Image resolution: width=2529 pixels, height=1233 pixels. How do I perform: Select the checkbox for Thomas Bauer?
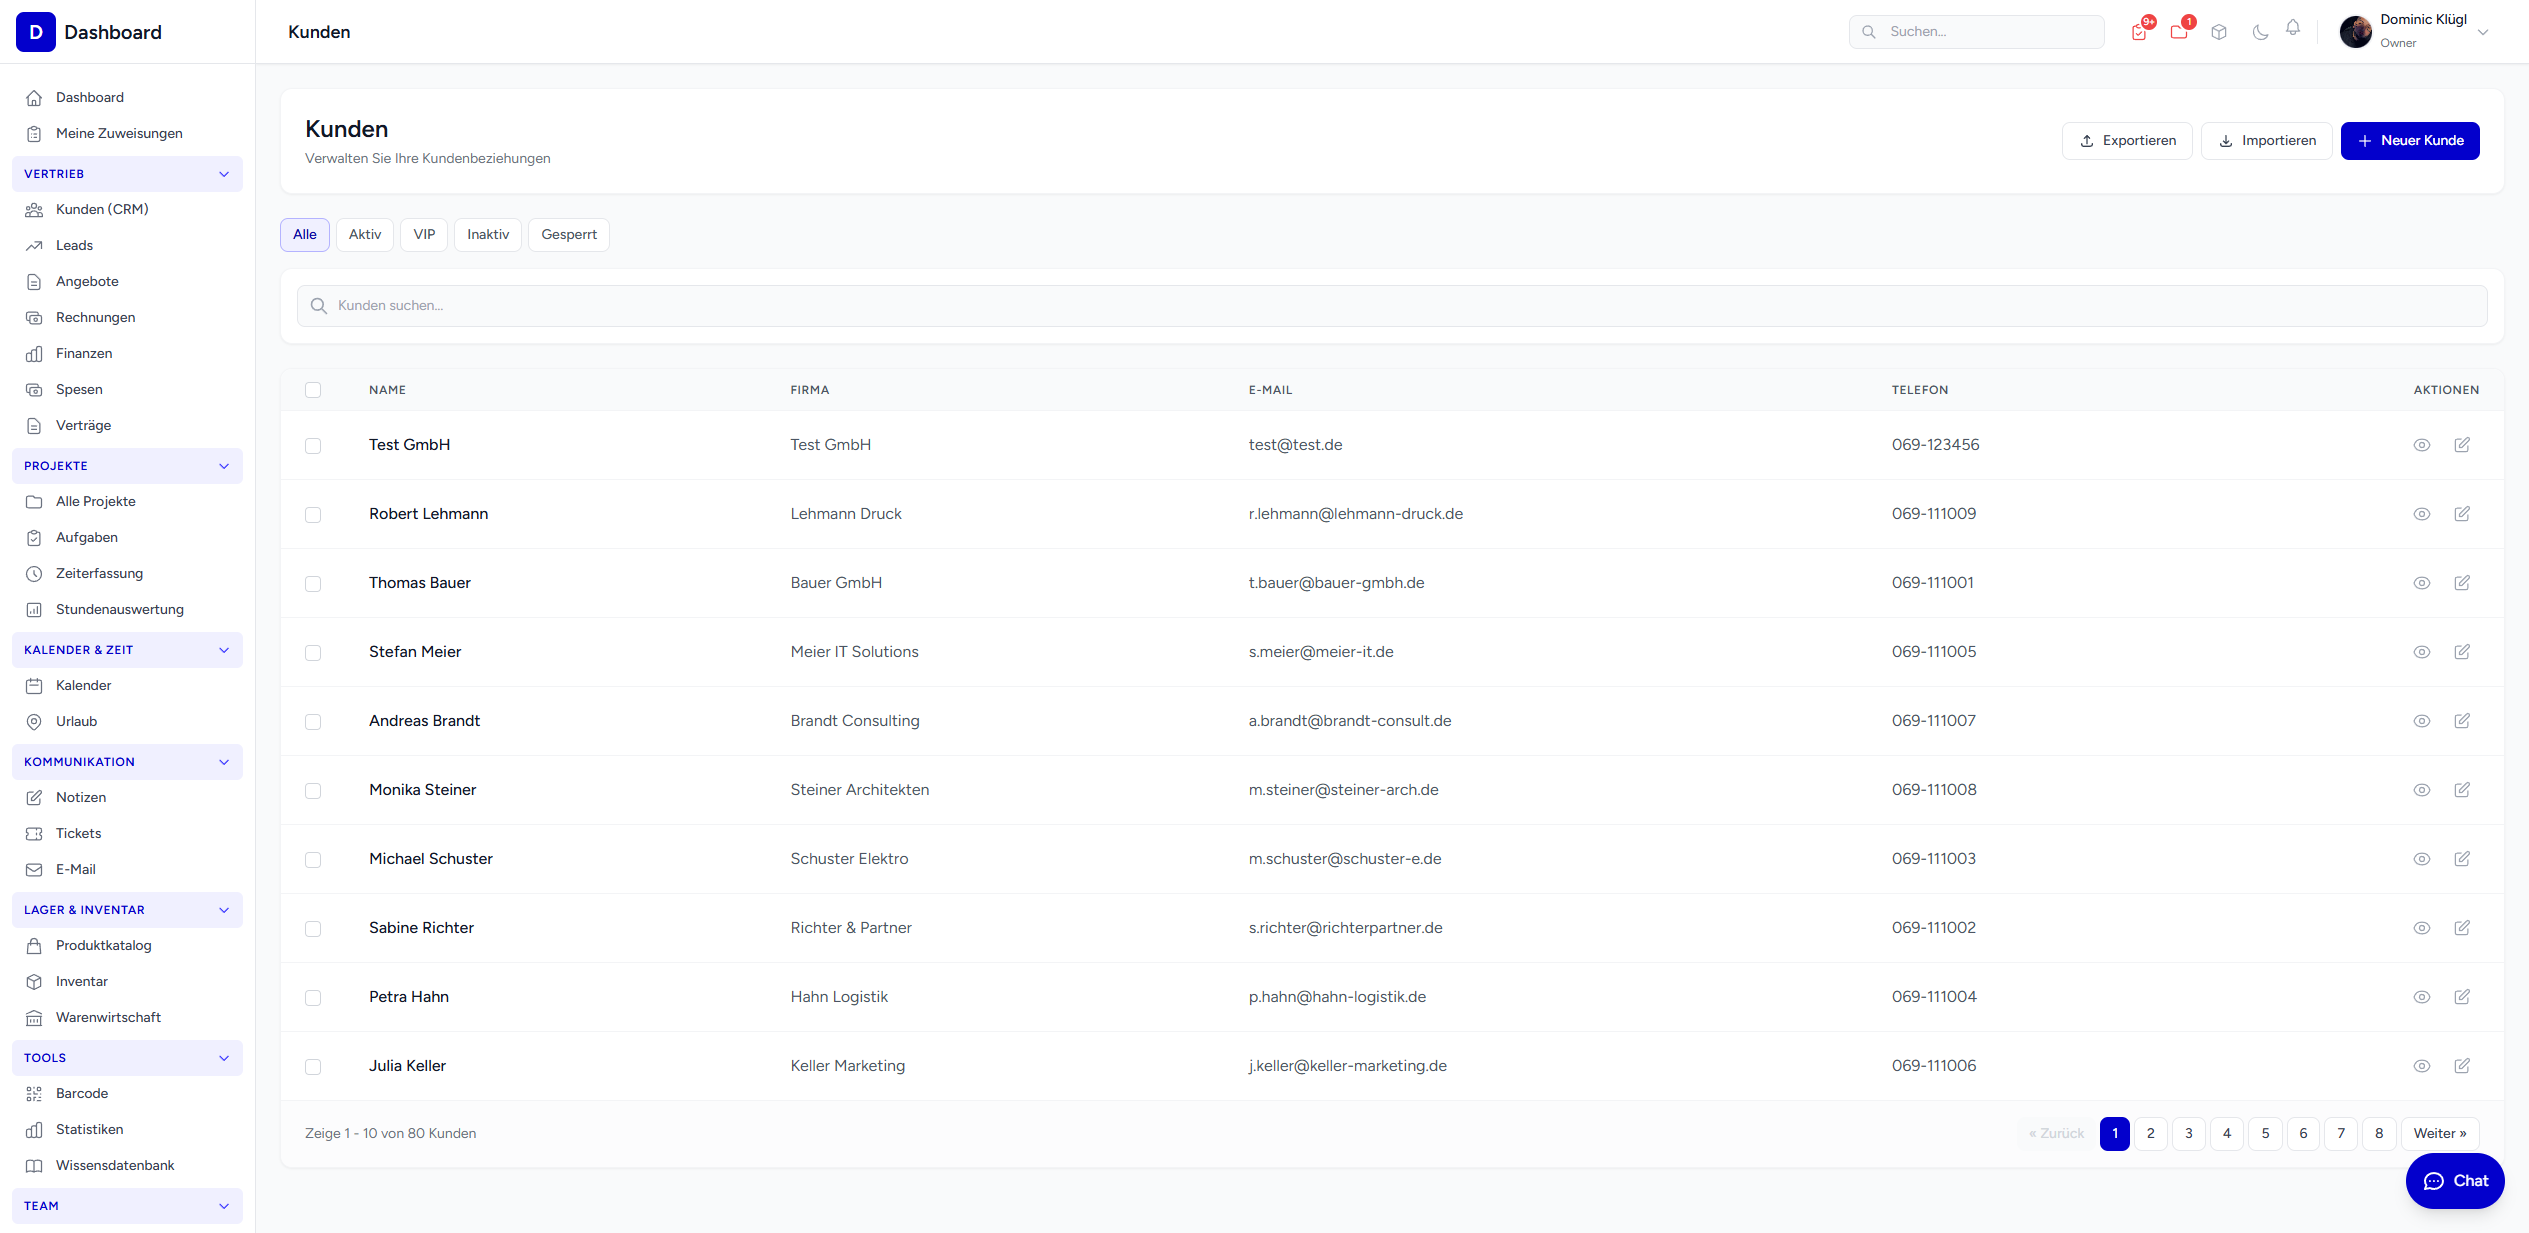click(313, 584)
